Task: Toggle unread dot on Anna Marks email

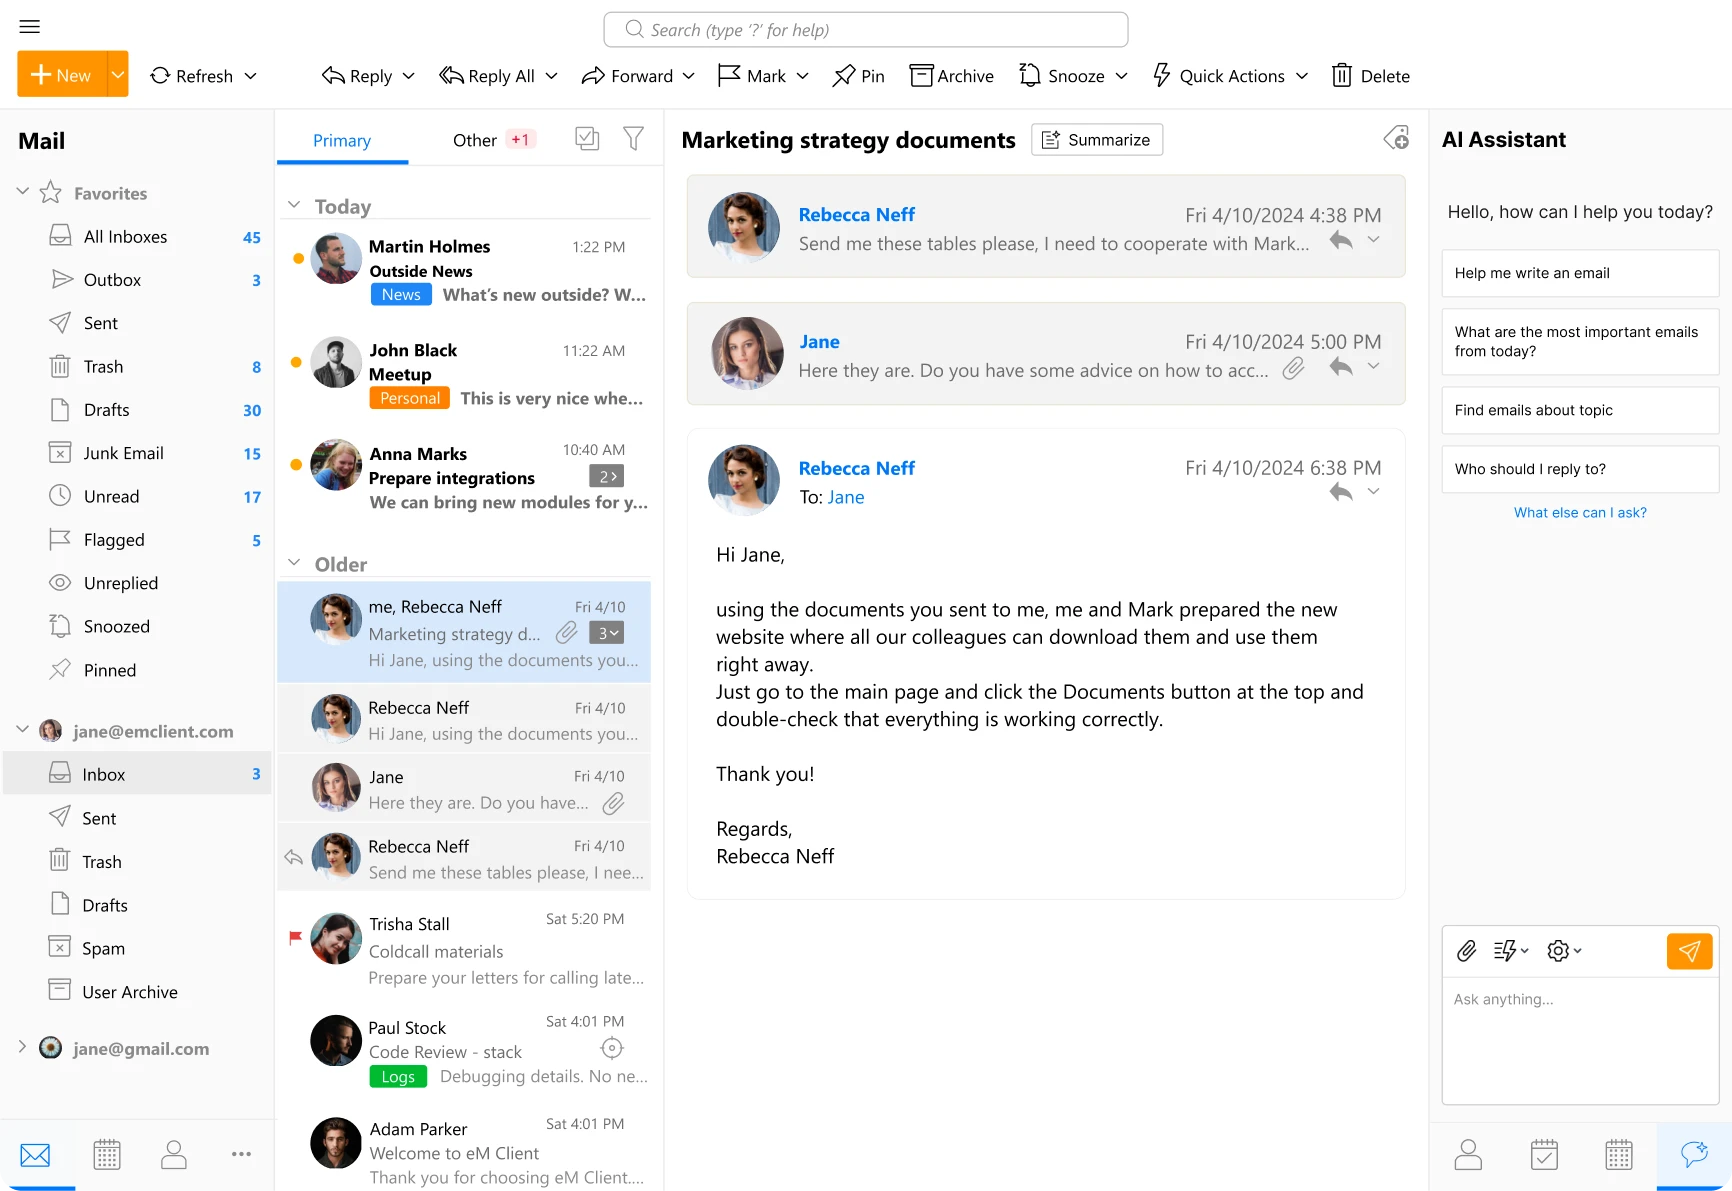Action: pyautogui.click(x=296, y=464)
